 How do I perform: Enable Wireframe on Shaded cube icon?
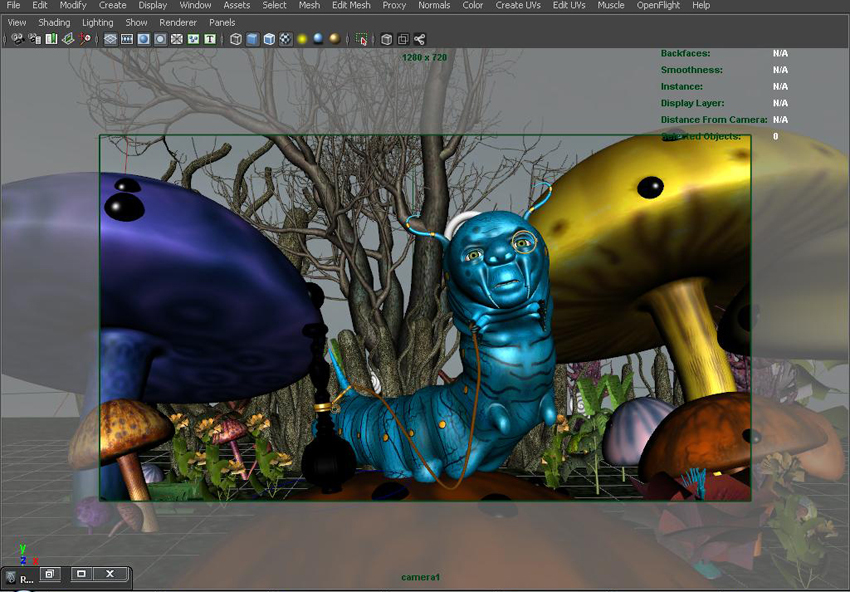269,39
